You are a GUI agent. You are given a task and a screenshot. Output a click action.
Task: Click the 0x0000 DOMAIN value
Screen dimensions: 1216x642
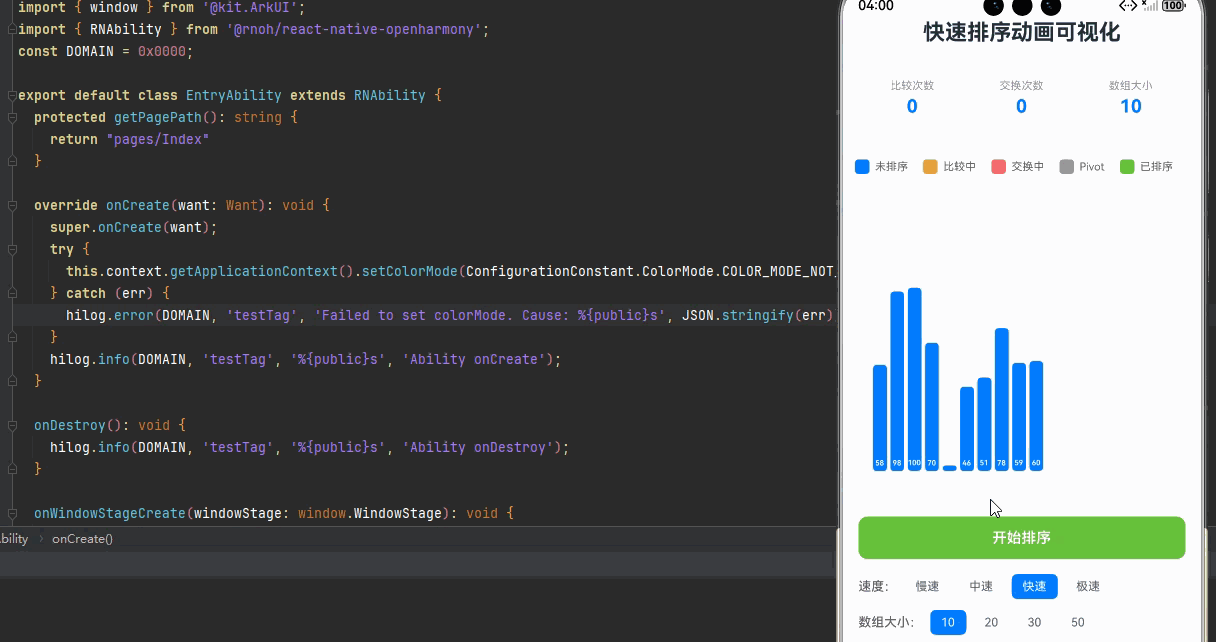tap(162, 51)
